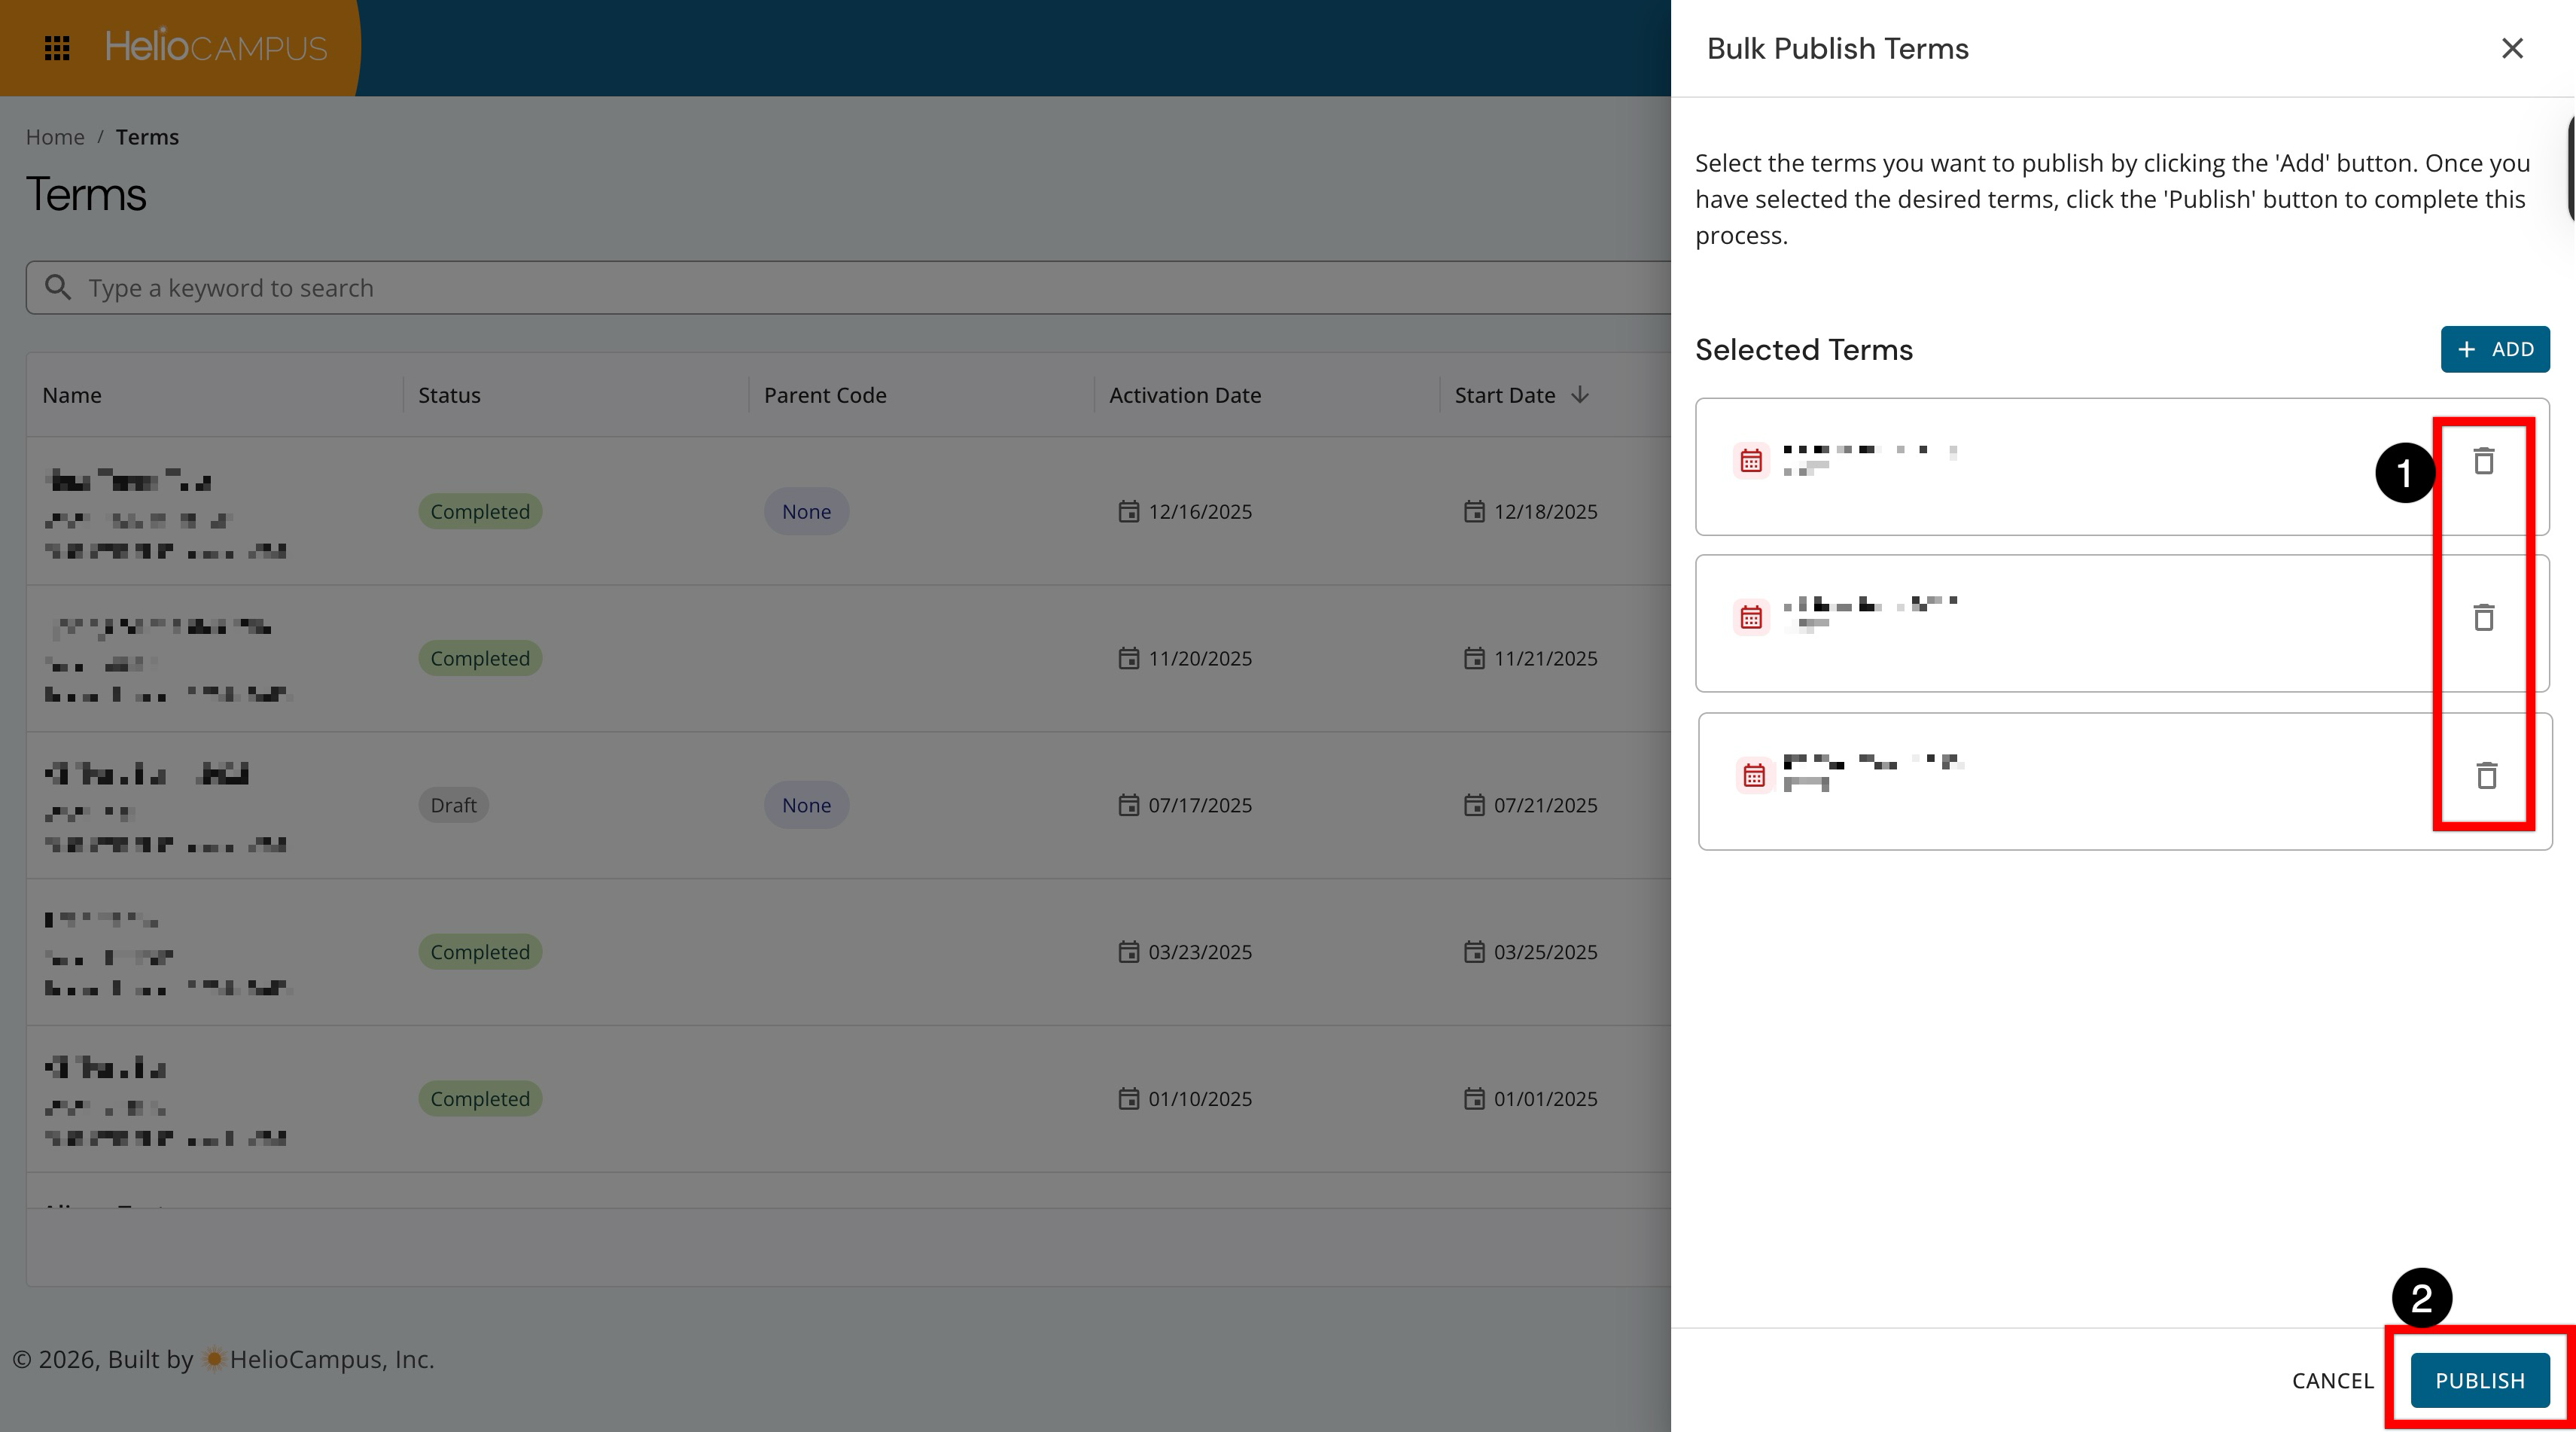Click calendar icon of third selected term

pos(1754,775)
